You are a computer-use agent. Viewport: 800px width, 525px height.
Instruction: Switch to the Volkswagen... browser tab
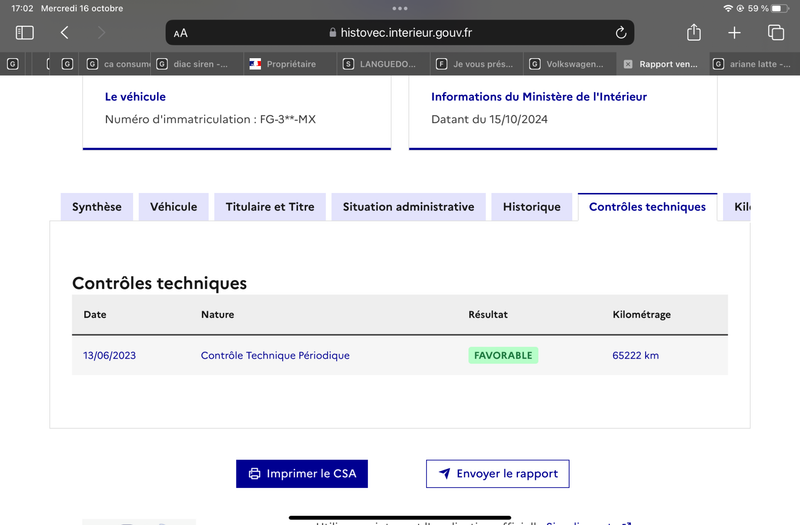point(570,64)
